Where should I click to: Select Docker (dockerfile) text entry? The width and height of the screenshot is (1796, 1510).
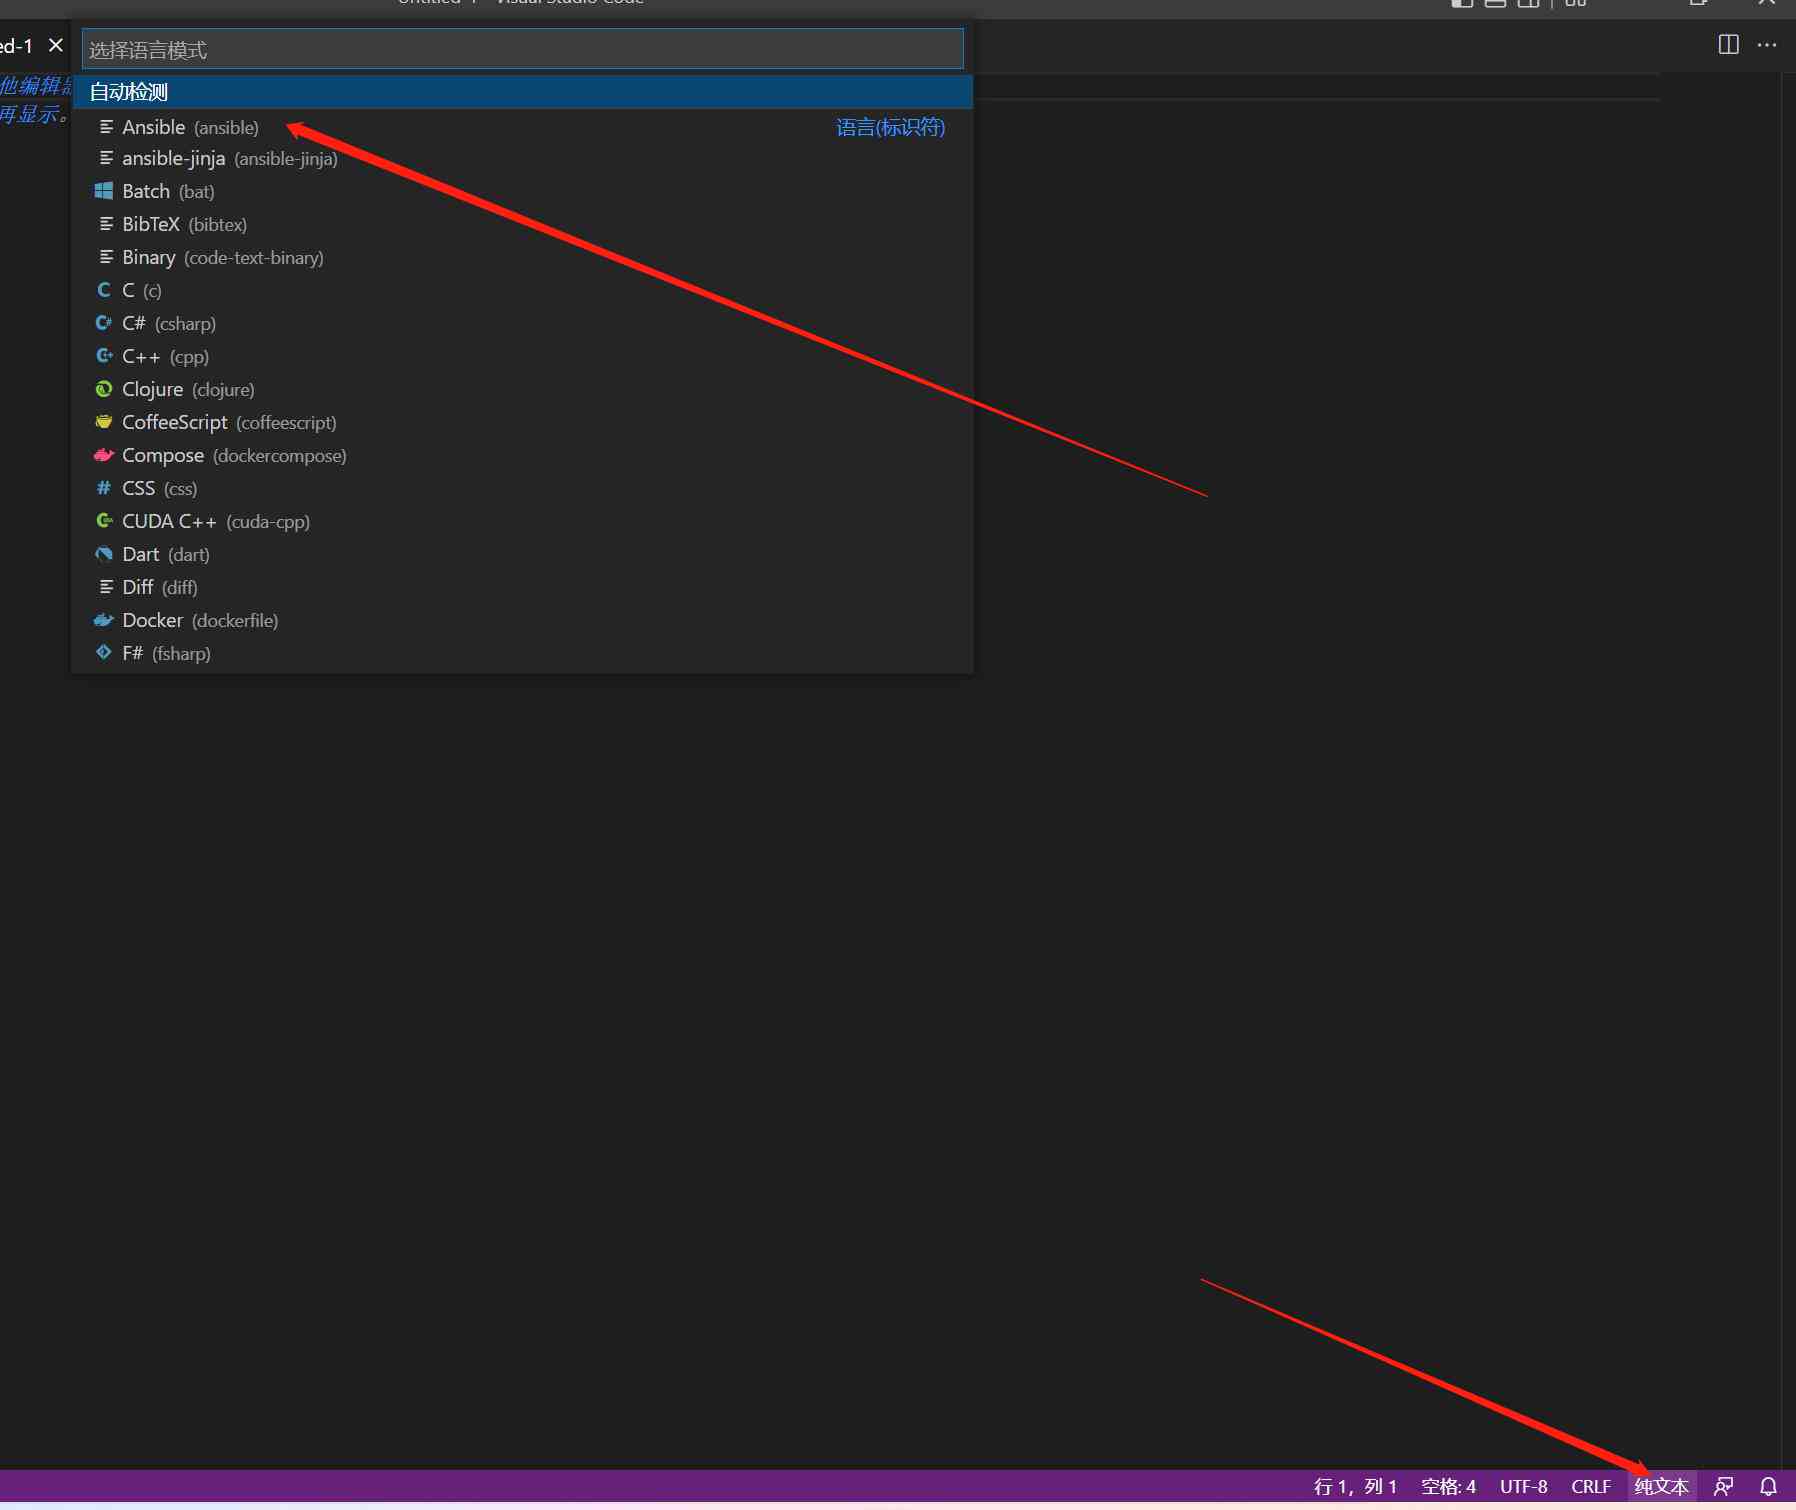(x=200, y=620)
